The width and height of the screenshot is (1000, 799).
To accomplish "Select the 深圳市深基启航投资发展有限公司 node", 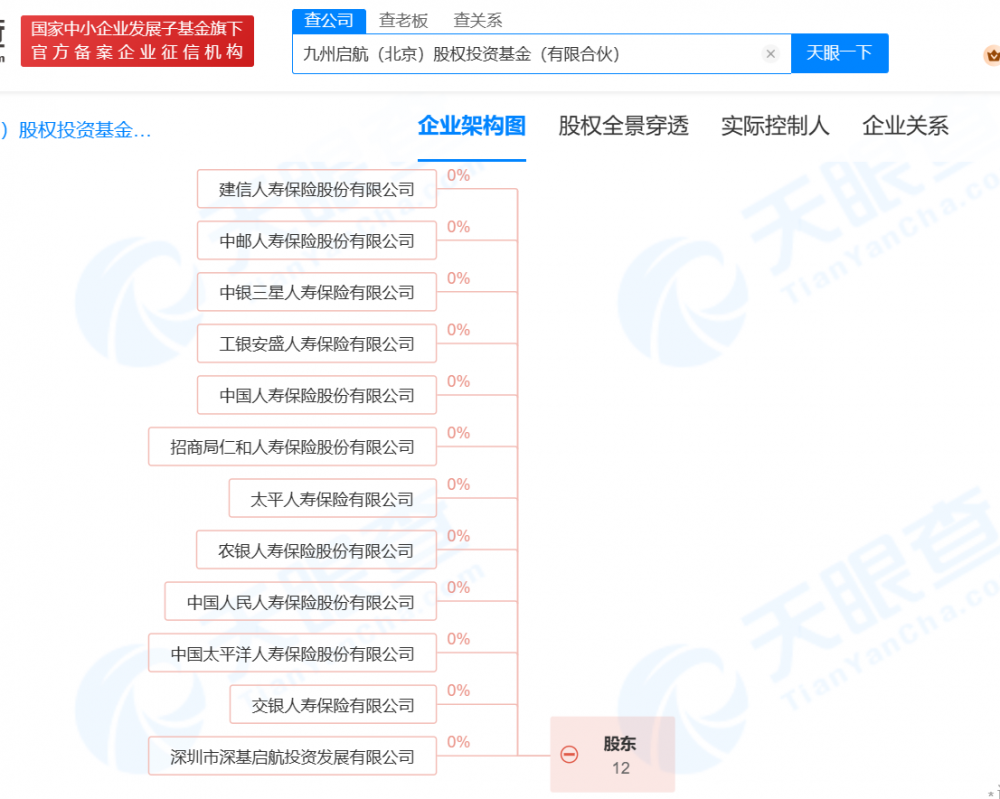I will click(293, 756).
